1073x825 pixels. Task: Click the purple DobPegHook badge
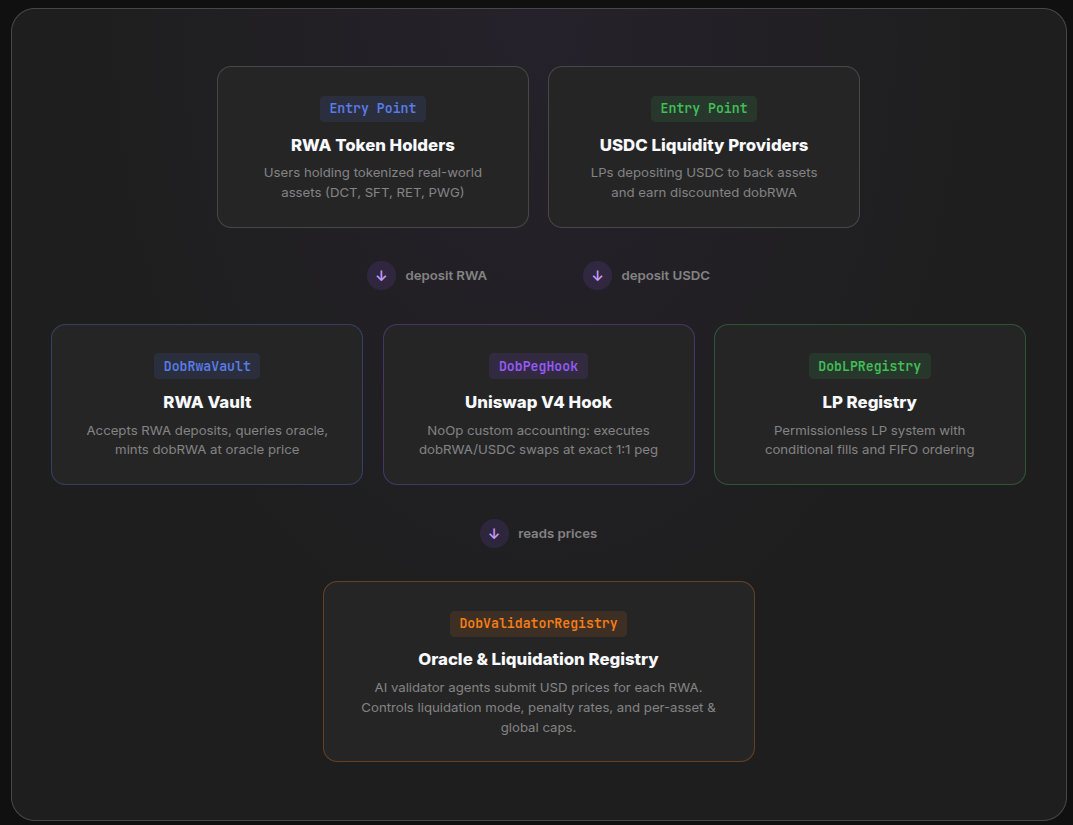click(x=538, y=366)
